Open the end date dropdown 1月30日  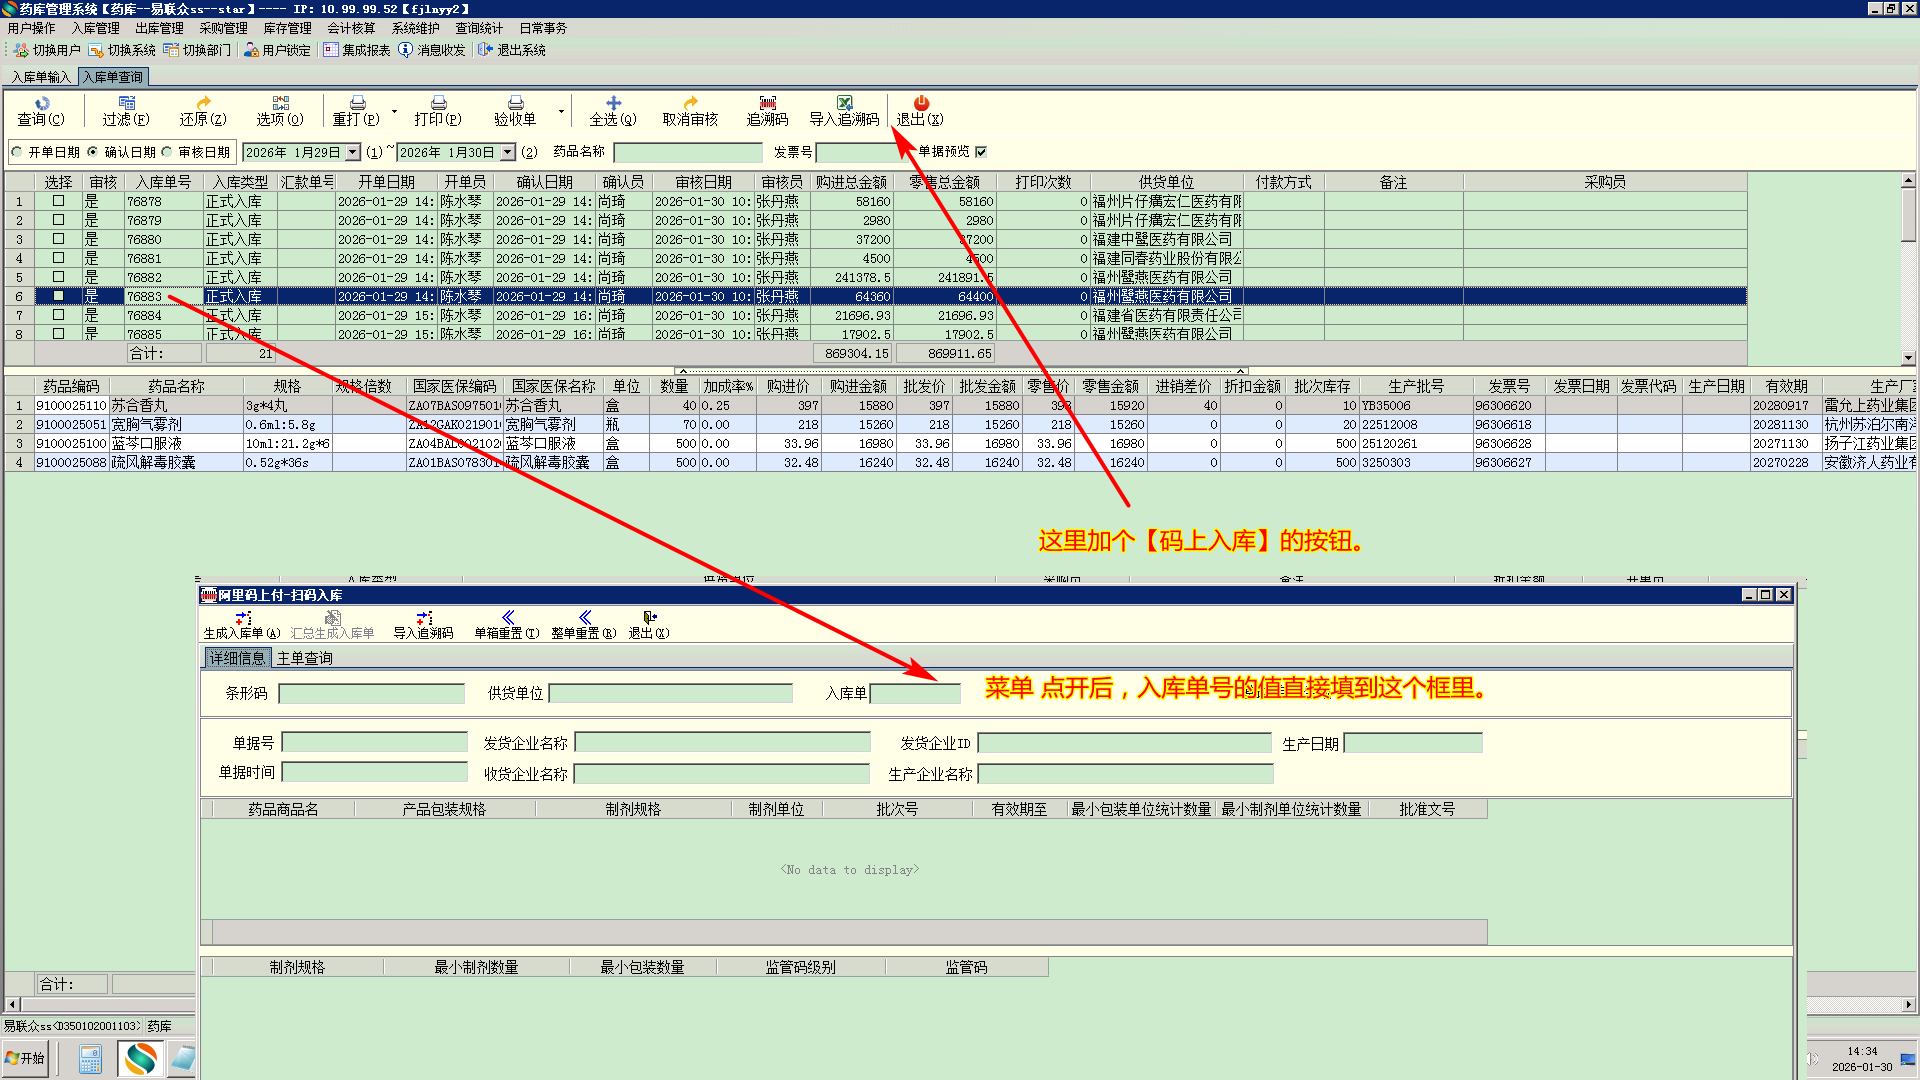(508, 153)
